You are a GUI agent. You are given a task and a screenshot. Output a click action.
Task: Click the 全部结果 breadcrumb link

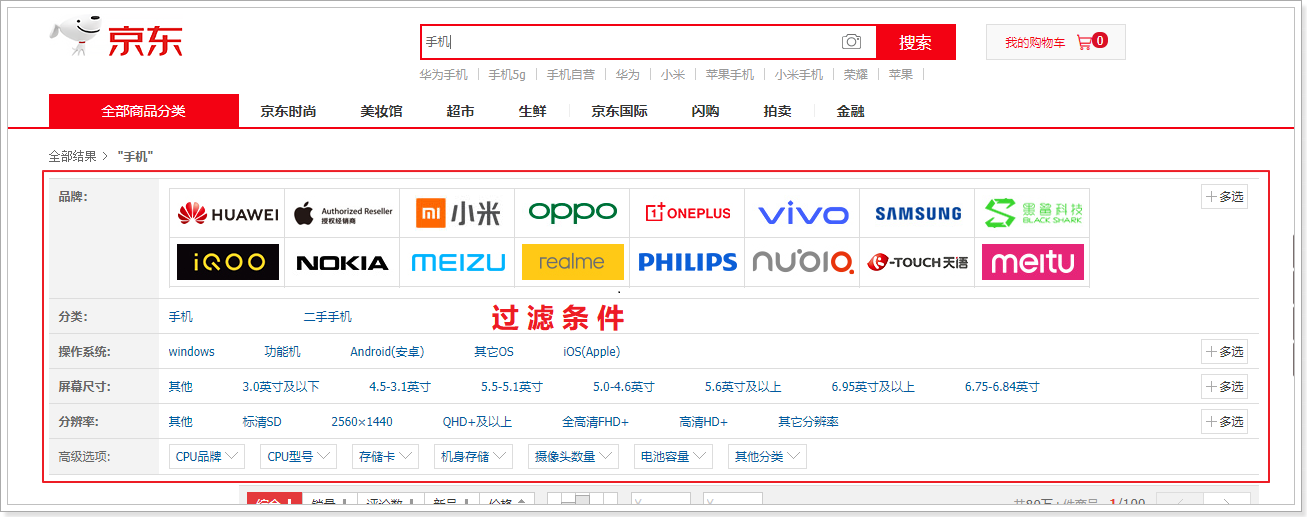pyautogui.click(x=73, y=156)
